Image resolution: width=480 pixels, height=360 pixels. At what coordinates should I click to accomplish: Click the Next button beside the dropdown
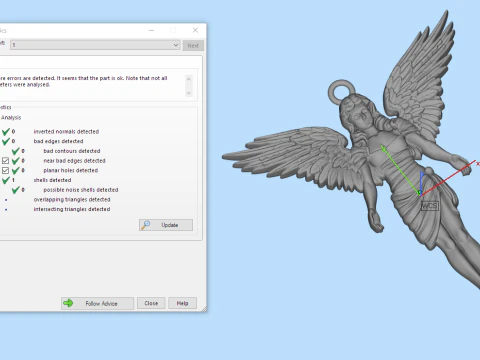193,45
